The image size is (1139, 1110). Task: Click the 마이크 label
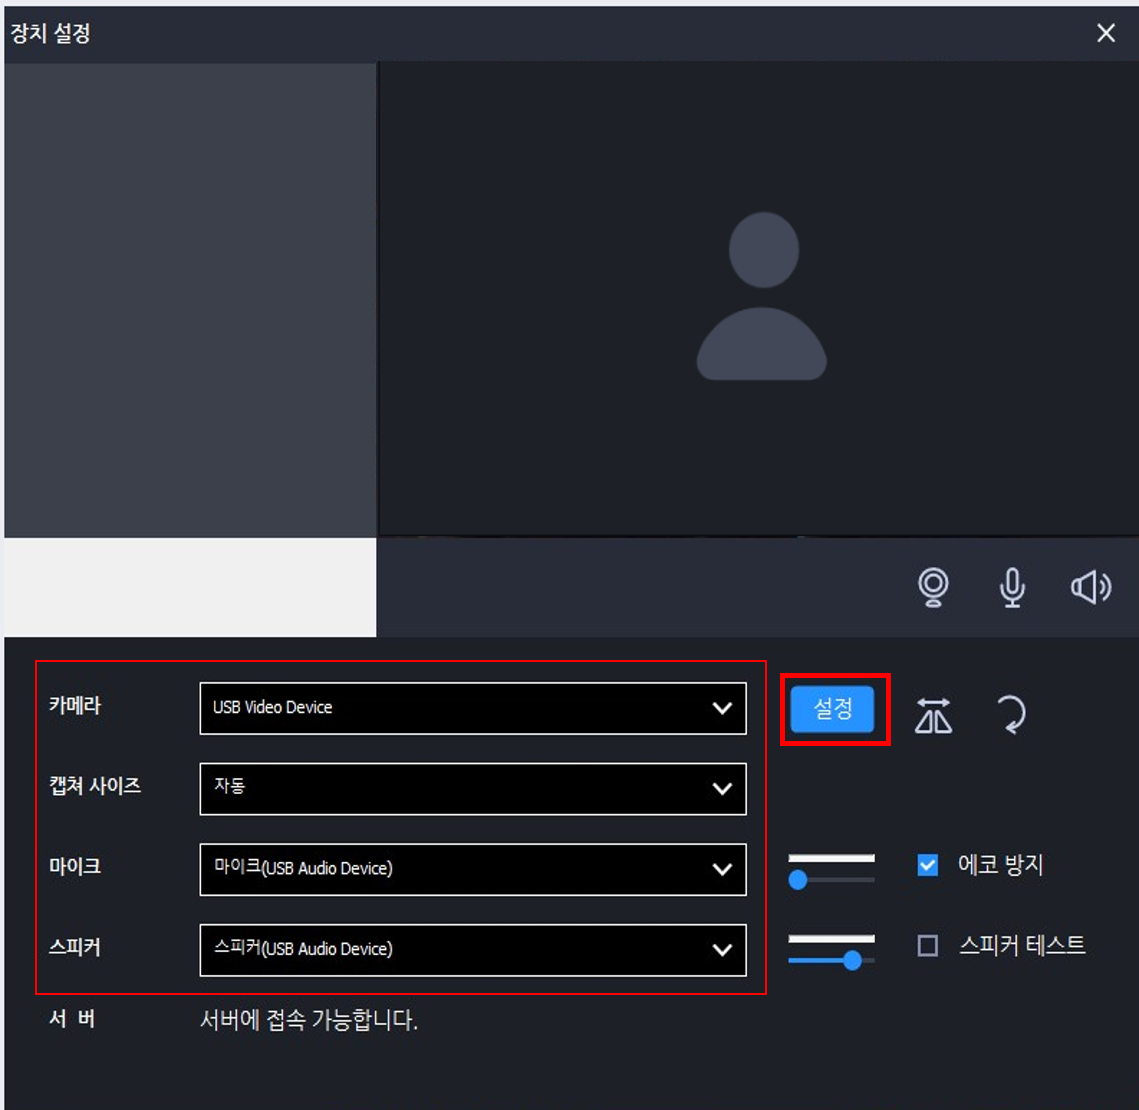[75, 867]
